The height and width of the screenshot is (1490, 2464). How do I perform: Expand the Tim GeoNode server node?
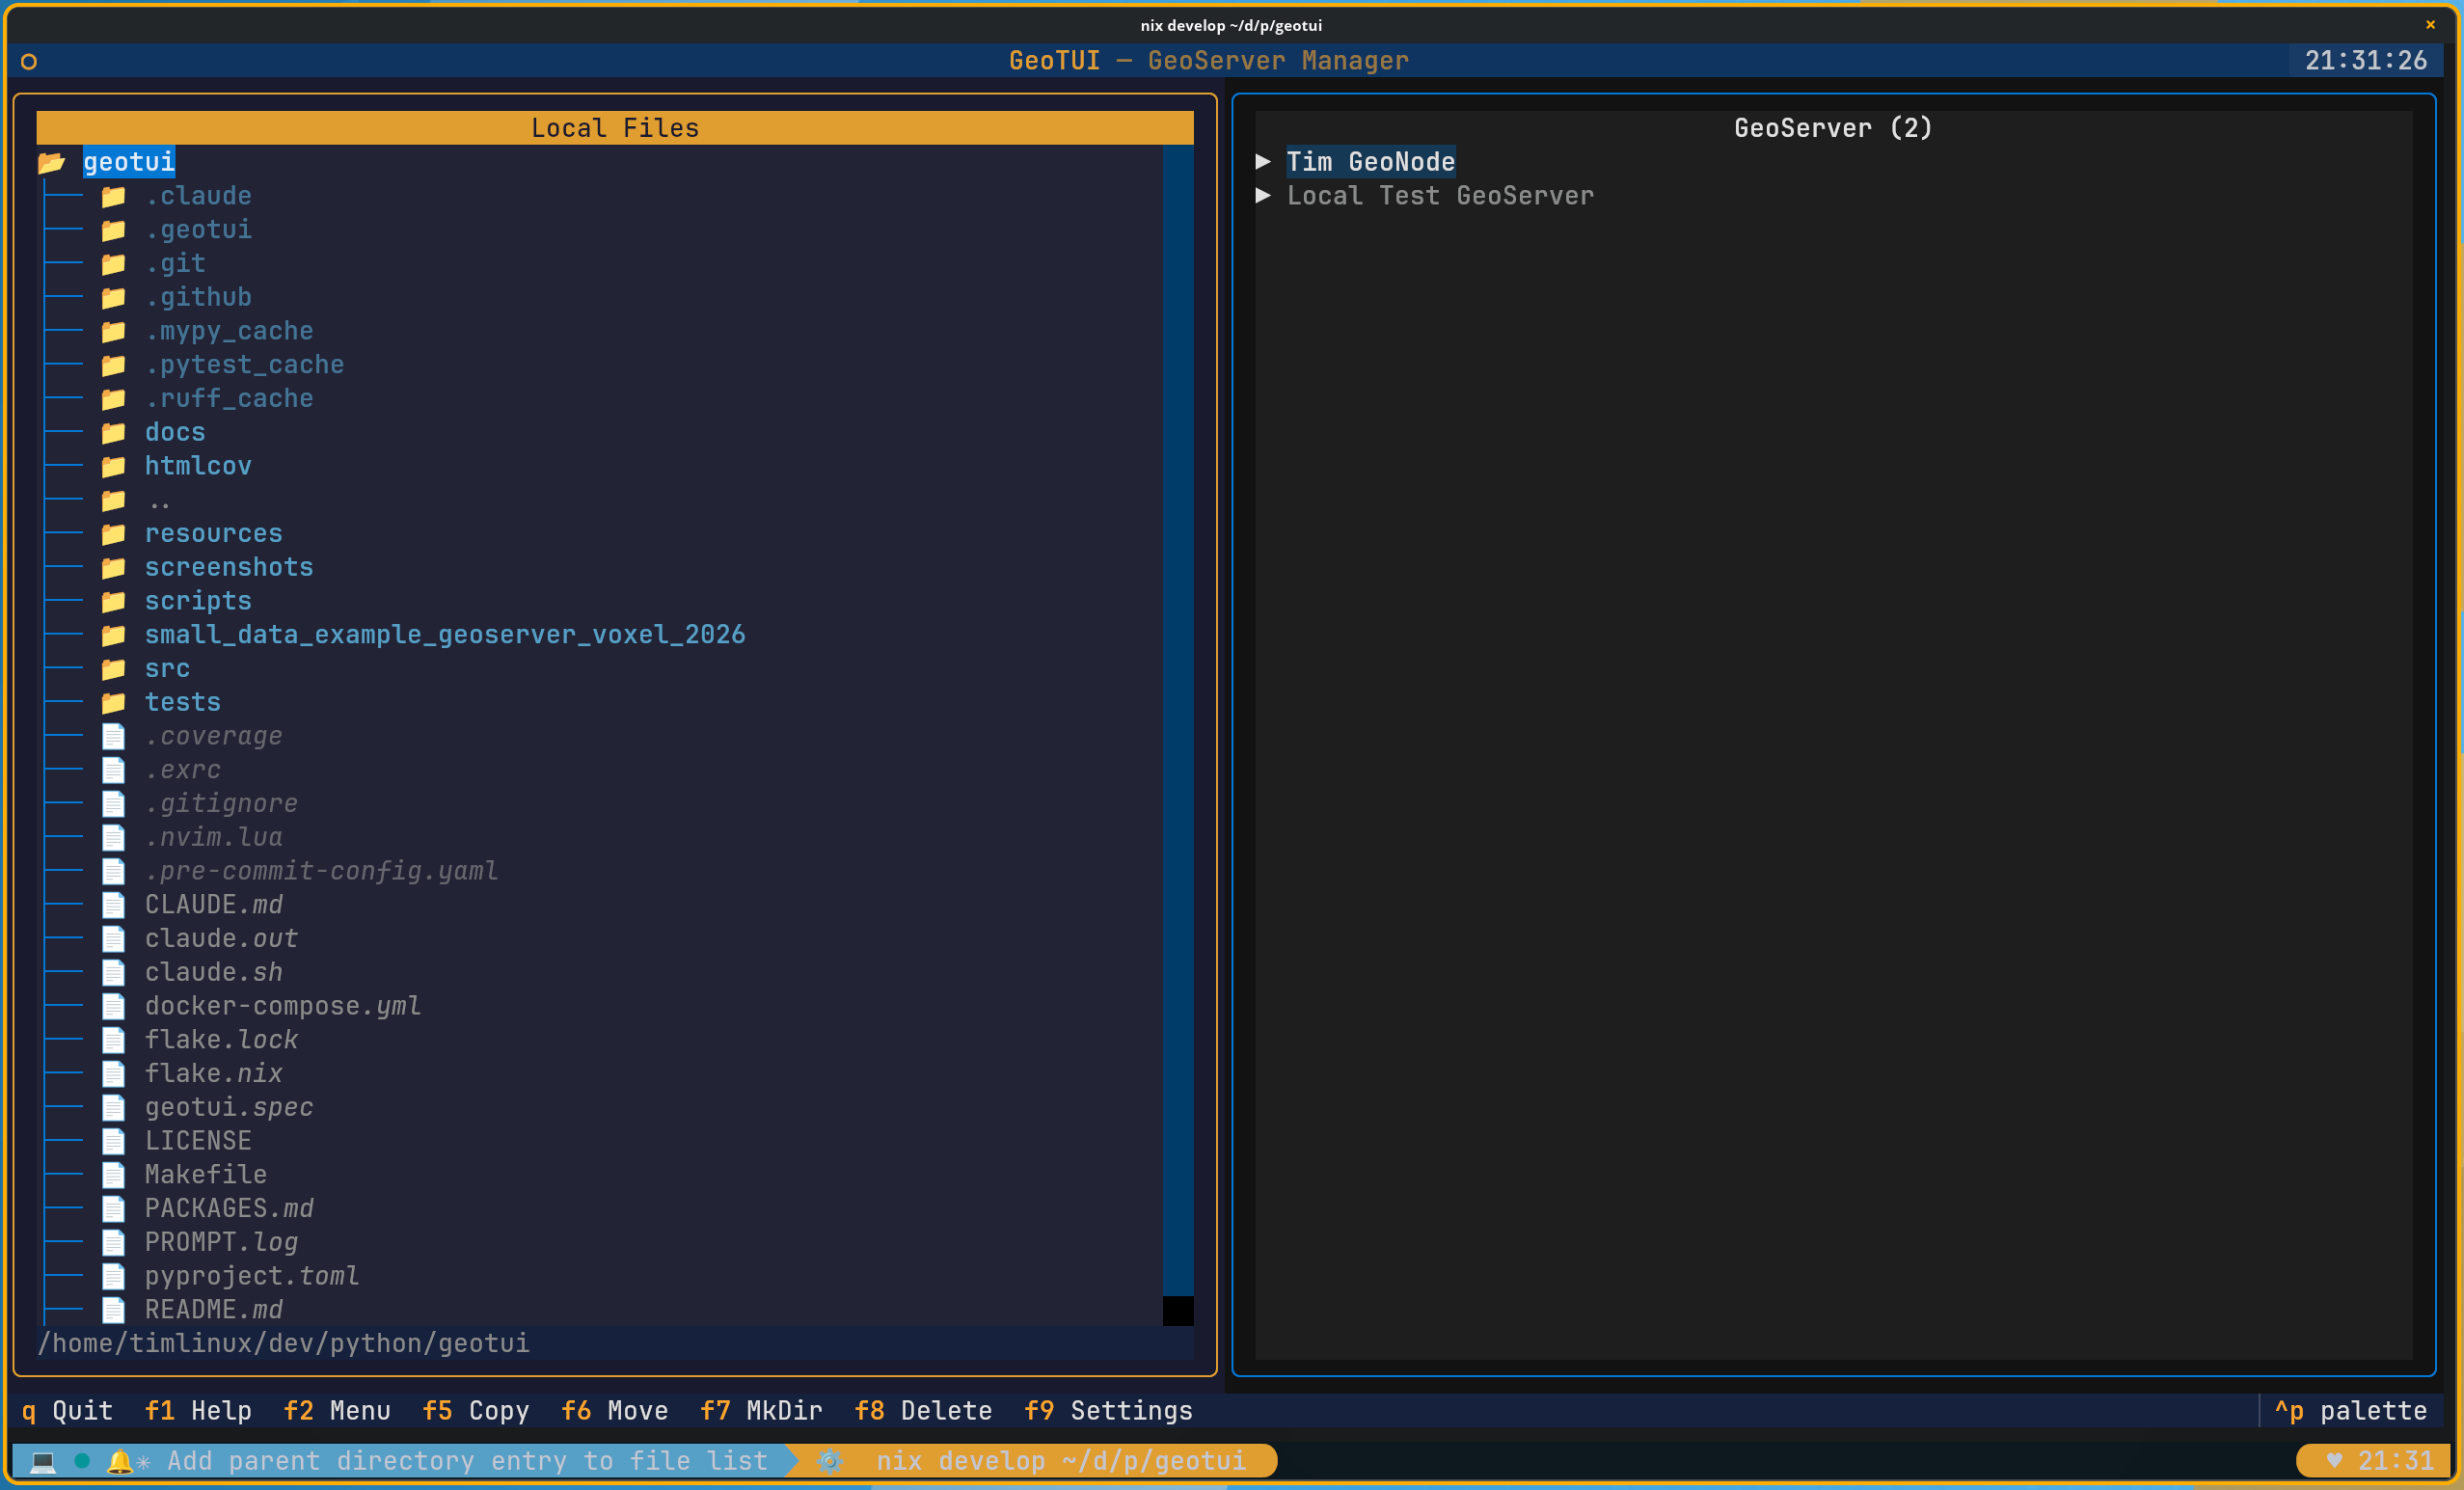click(x=1263, y=162)
